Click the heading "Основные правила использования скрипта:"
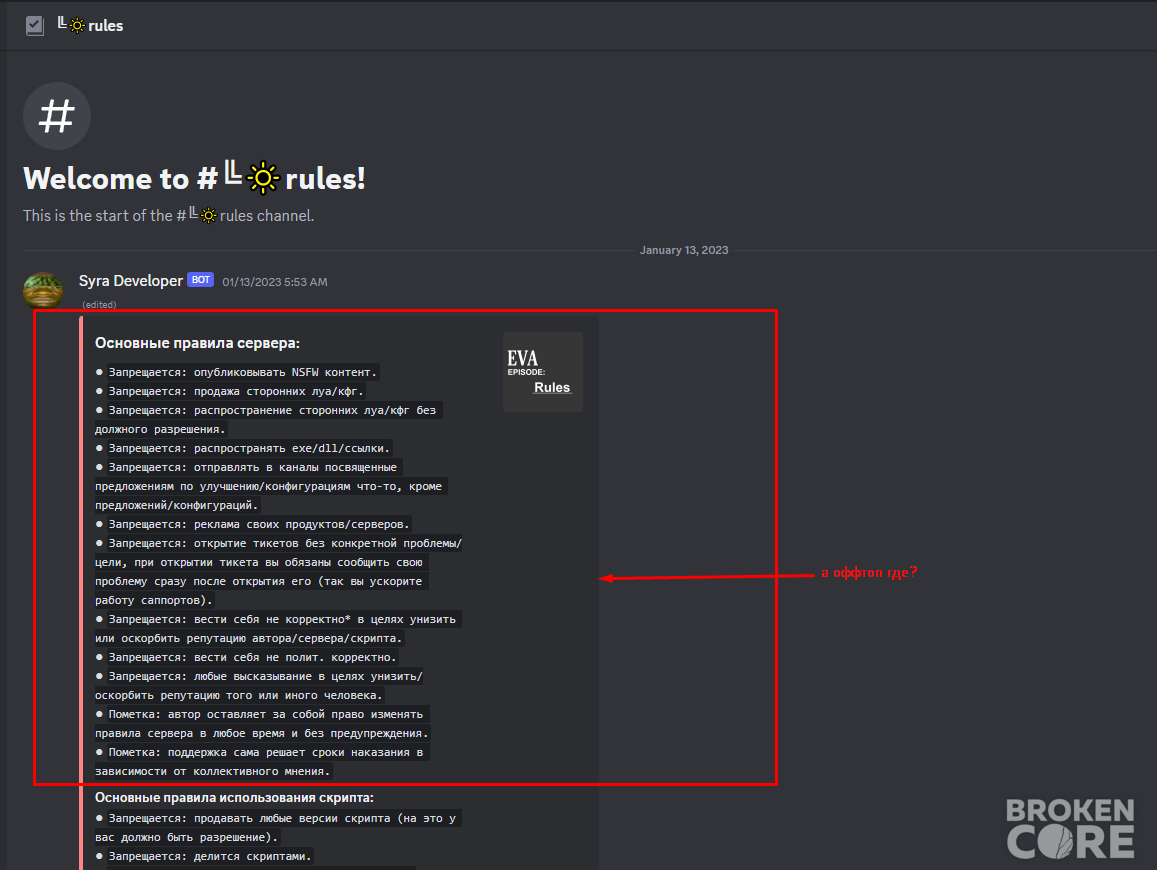The height and width of the screenshot is (870, 1157). pos(234,798)
